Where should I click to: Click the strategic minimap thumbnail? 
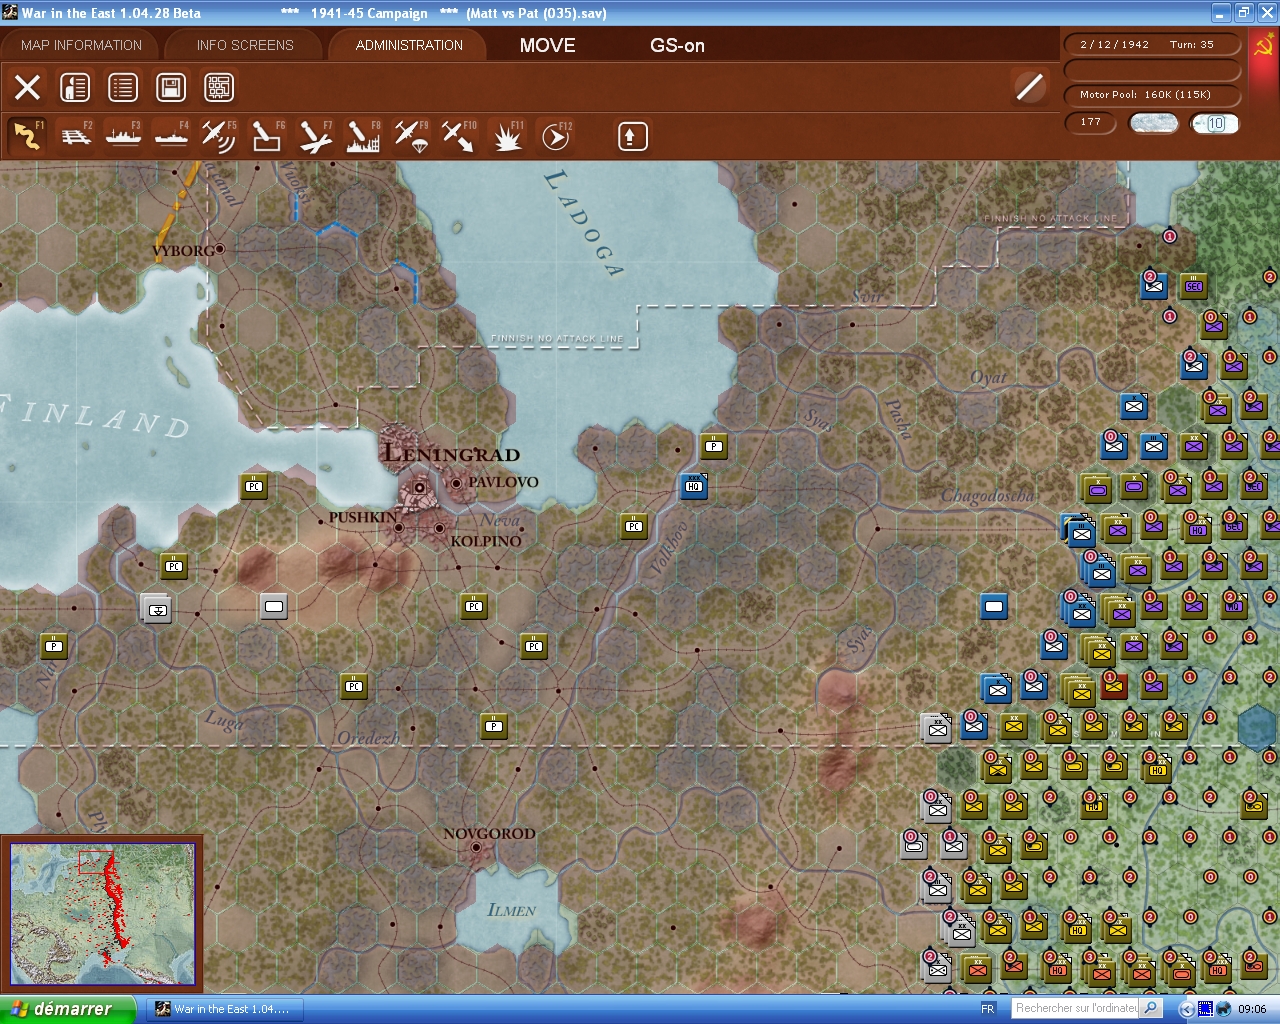(x=102, y=914)
